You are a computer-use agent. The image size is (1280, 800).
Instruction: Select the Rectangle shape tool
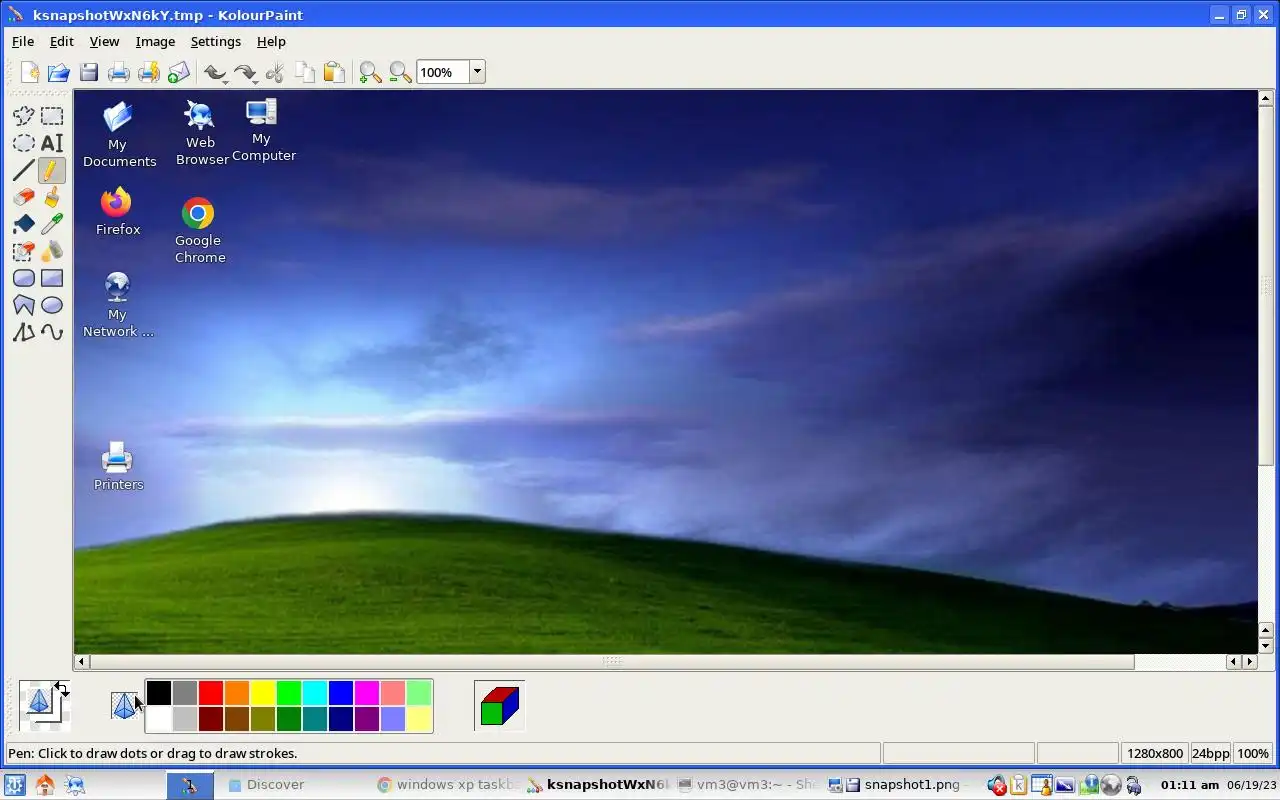(x=52, y=278)
